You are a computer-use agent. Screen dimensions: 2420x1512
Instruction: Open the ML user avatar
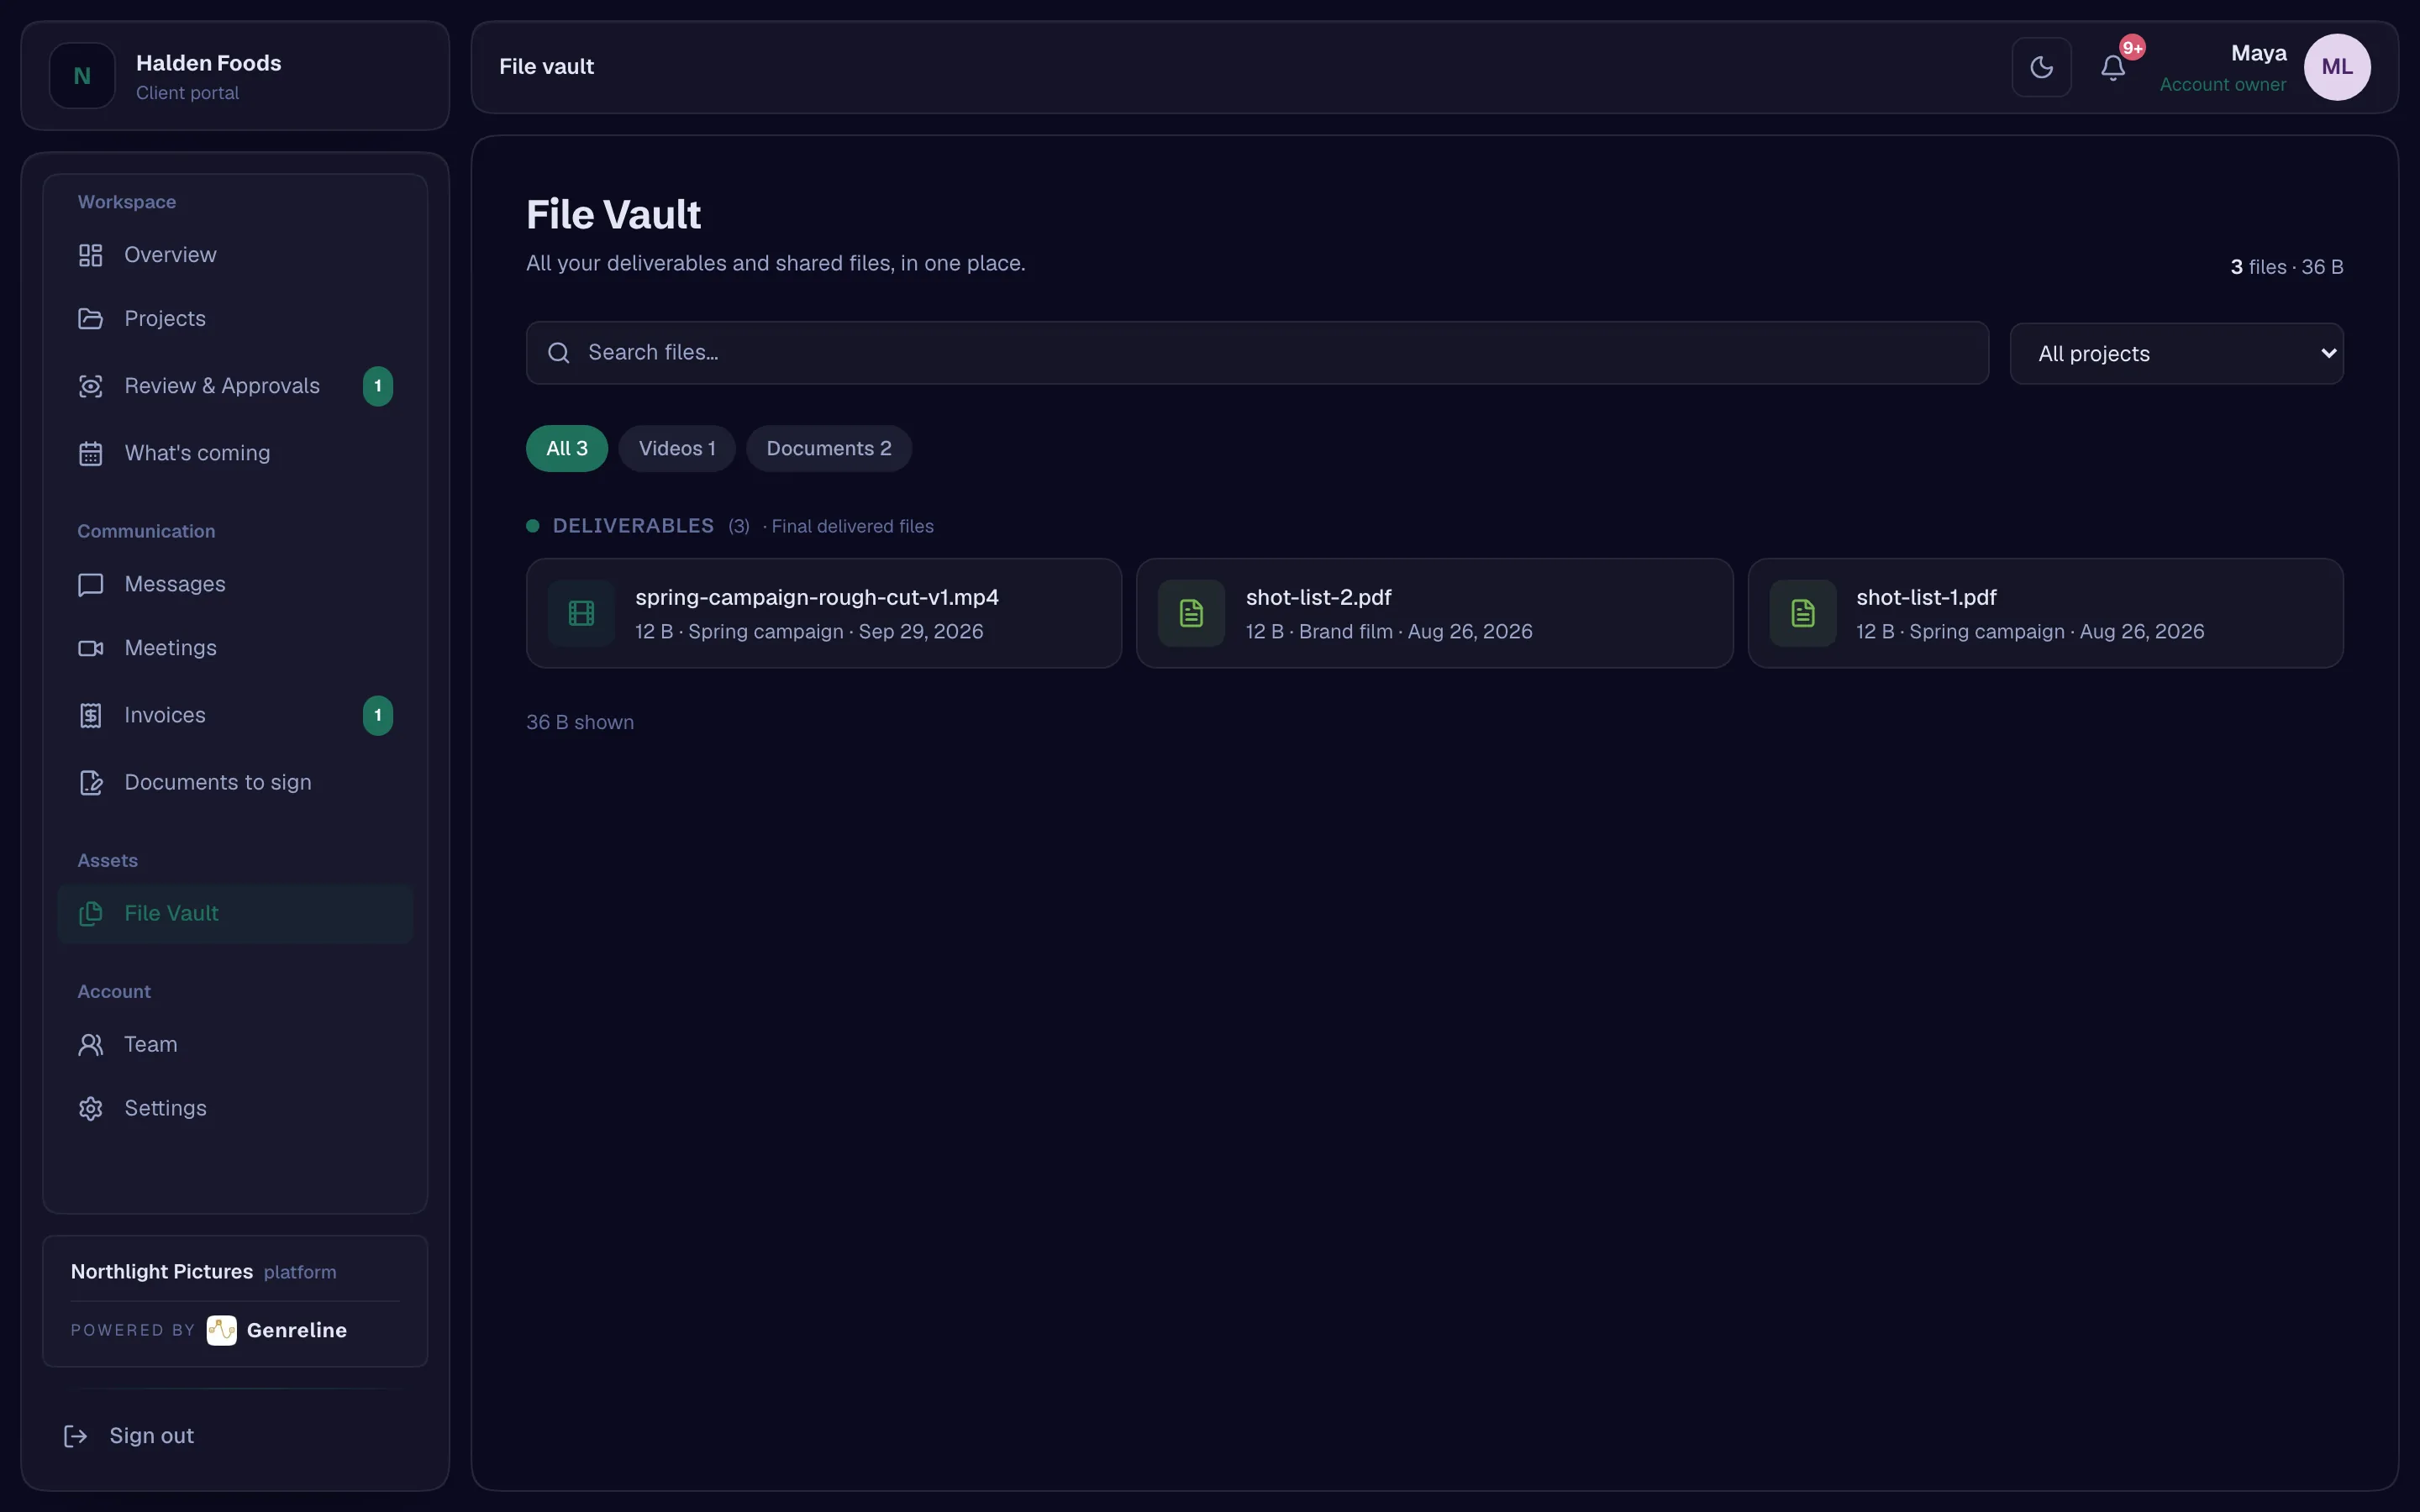pos(2337,67)
